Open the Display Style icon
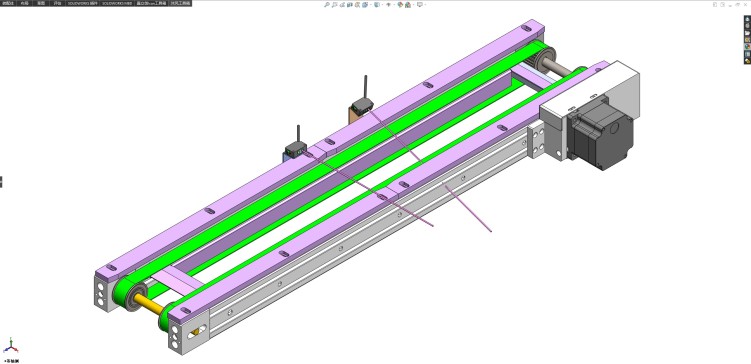This screenshot has height=364, width=751. click(376, 5)
